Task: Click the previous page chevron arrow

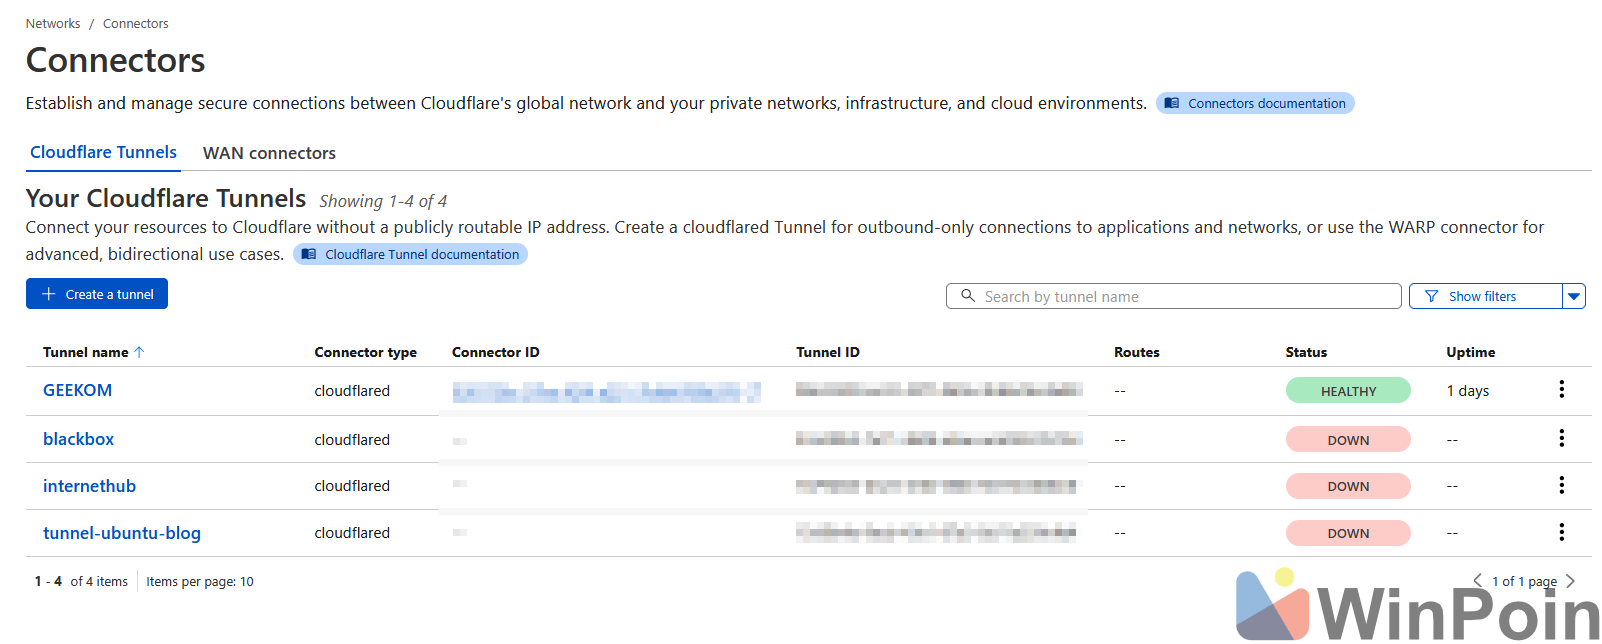Action: [x=1477, y=581]
